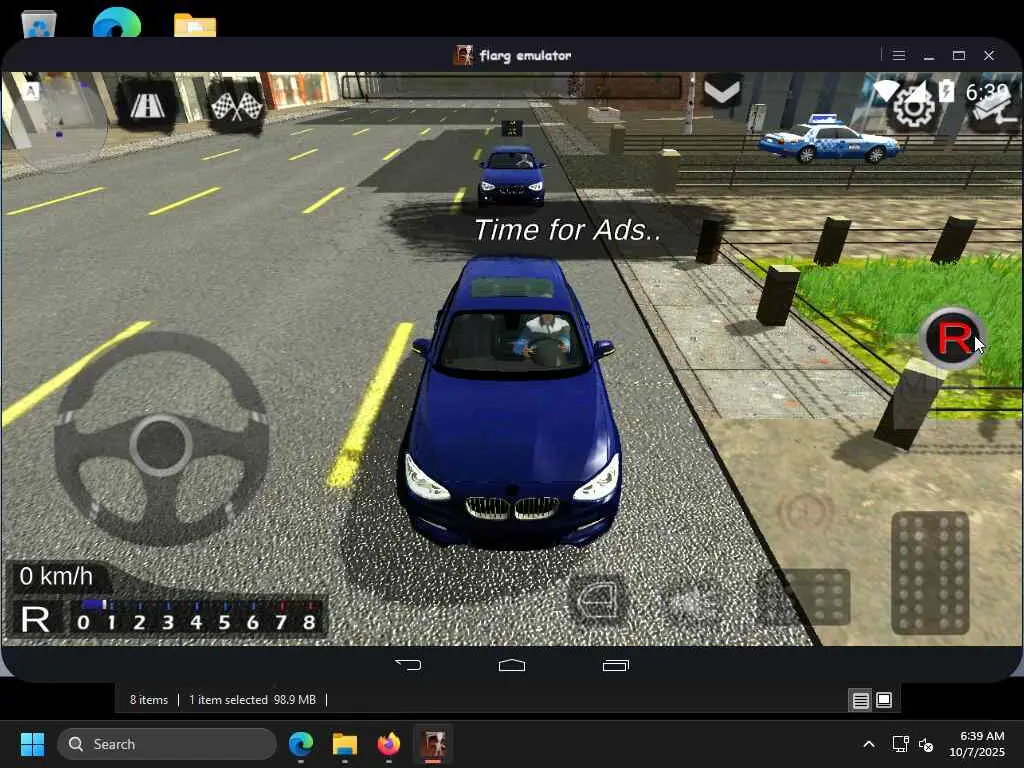Tap the Android home button
This screenshot has width=1024, height=768.
point(512,665)
